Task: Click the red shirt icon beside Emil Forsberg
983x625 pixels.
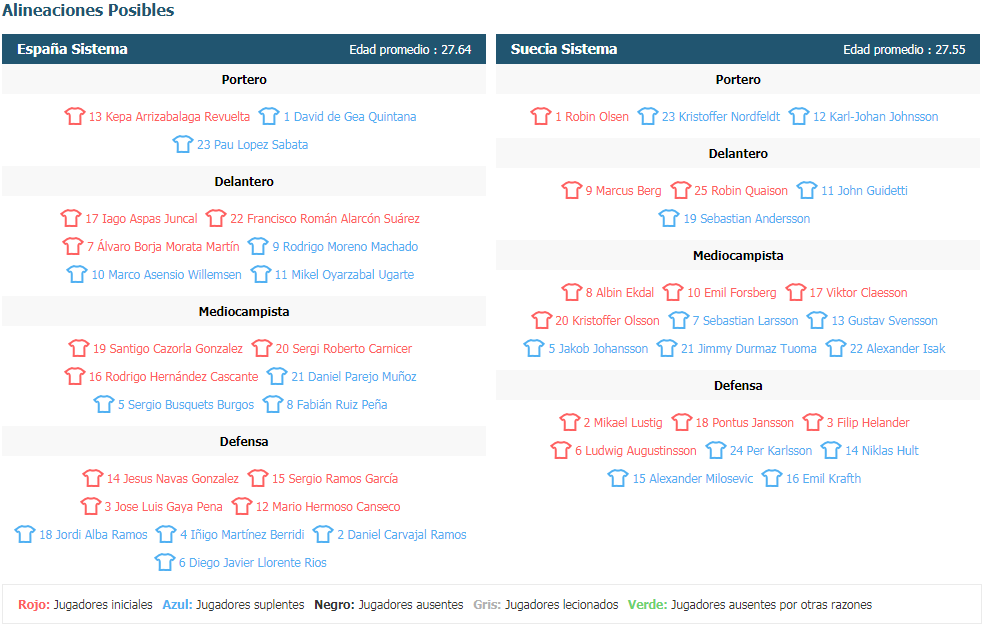Action: click(x=673, y=292)
